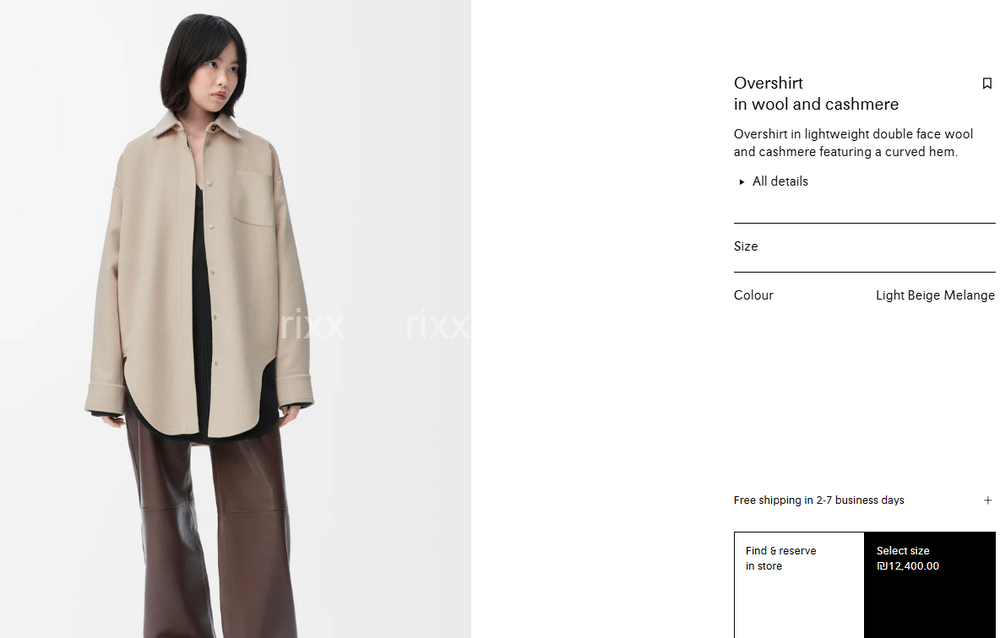Click the Size label
This screenshot has width=1000, height=638.
click(x=746, y=247)
